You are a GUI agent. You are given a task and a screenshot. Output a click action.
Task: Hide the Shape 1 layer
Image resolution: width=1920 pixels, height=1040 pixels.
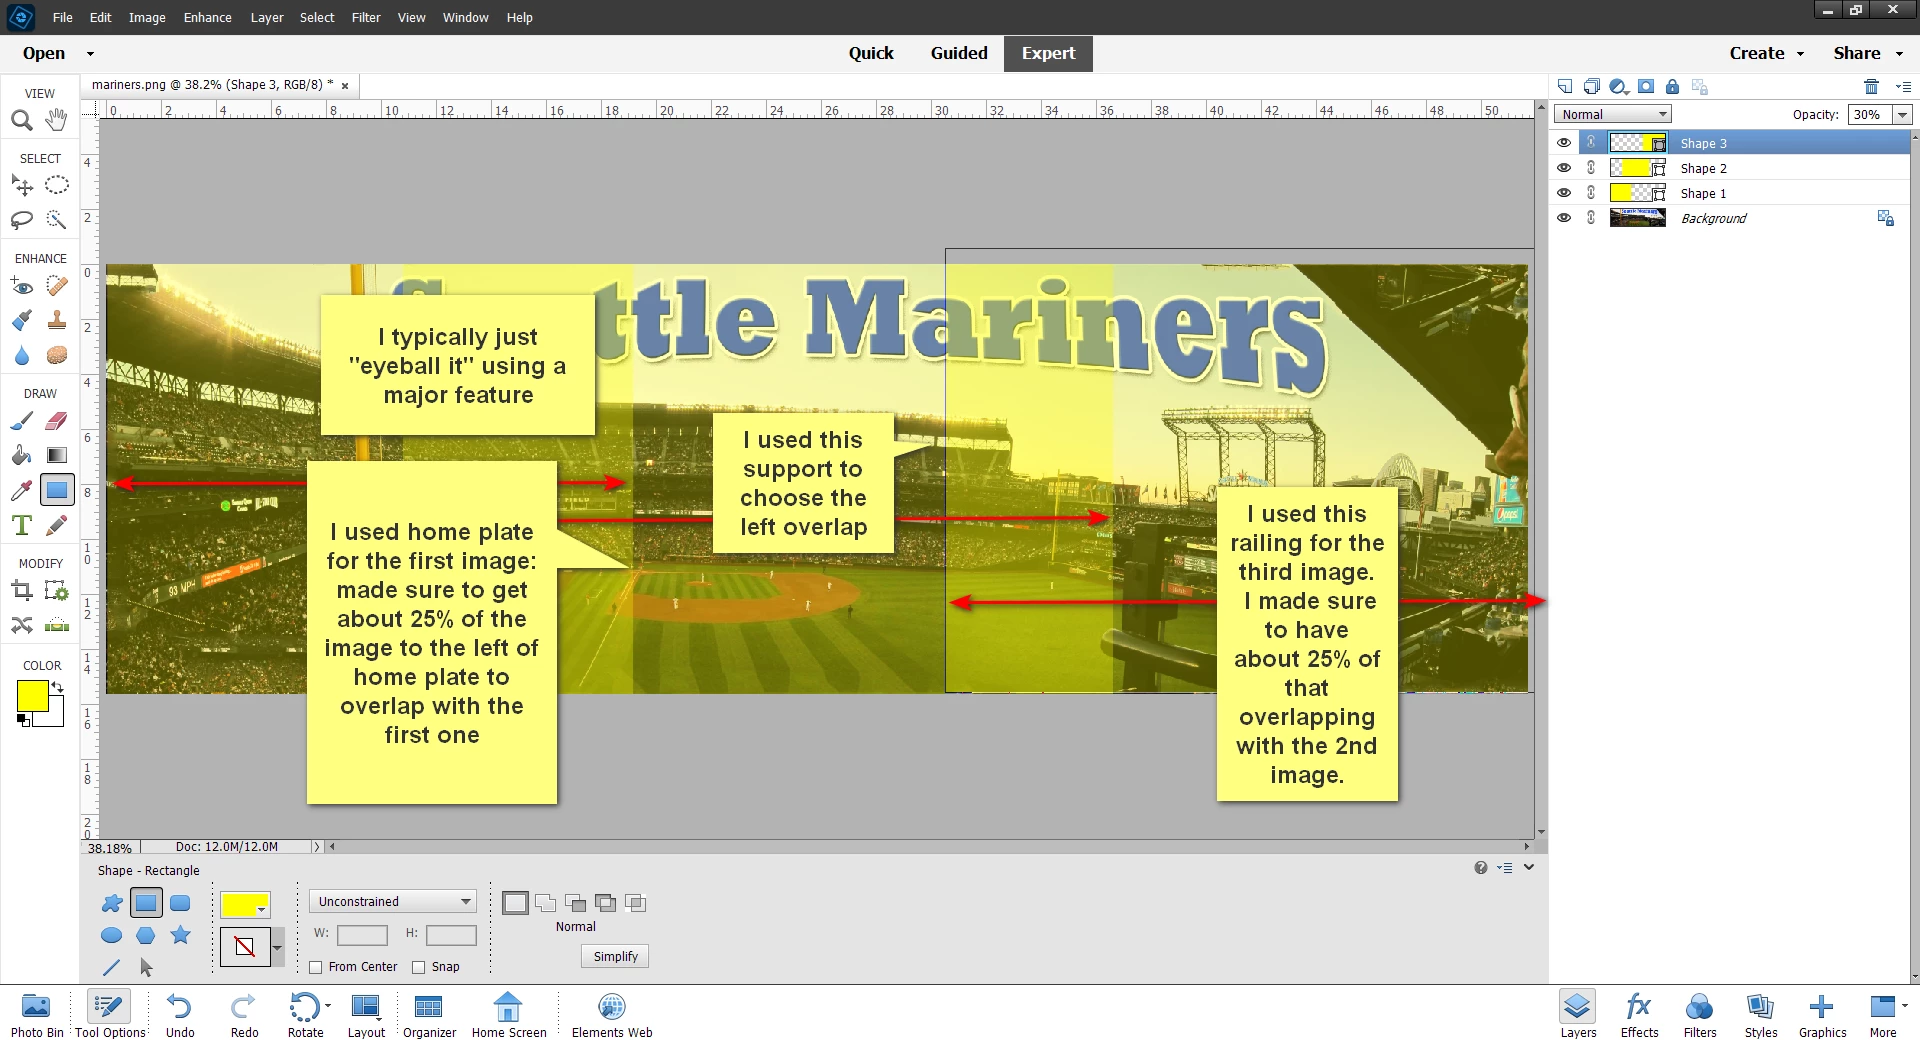(1564, 193)
